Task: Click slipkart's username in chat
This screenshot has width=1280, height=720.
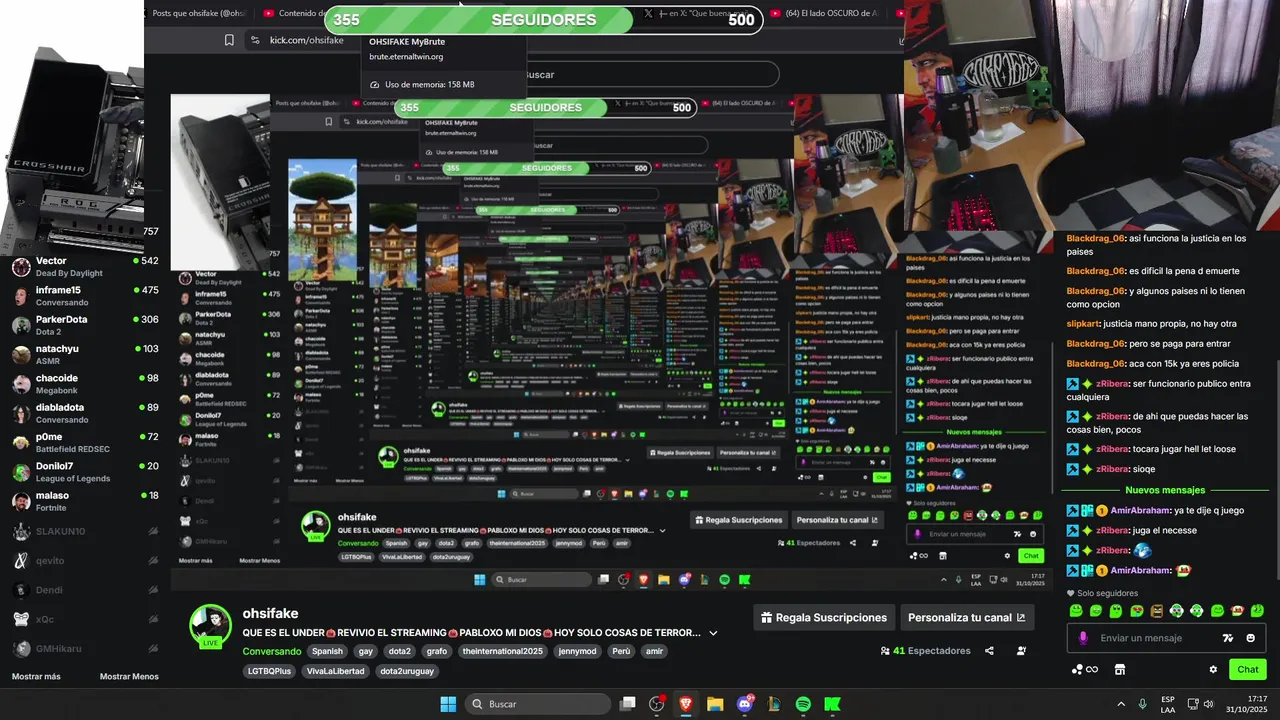Action: 1082,324
